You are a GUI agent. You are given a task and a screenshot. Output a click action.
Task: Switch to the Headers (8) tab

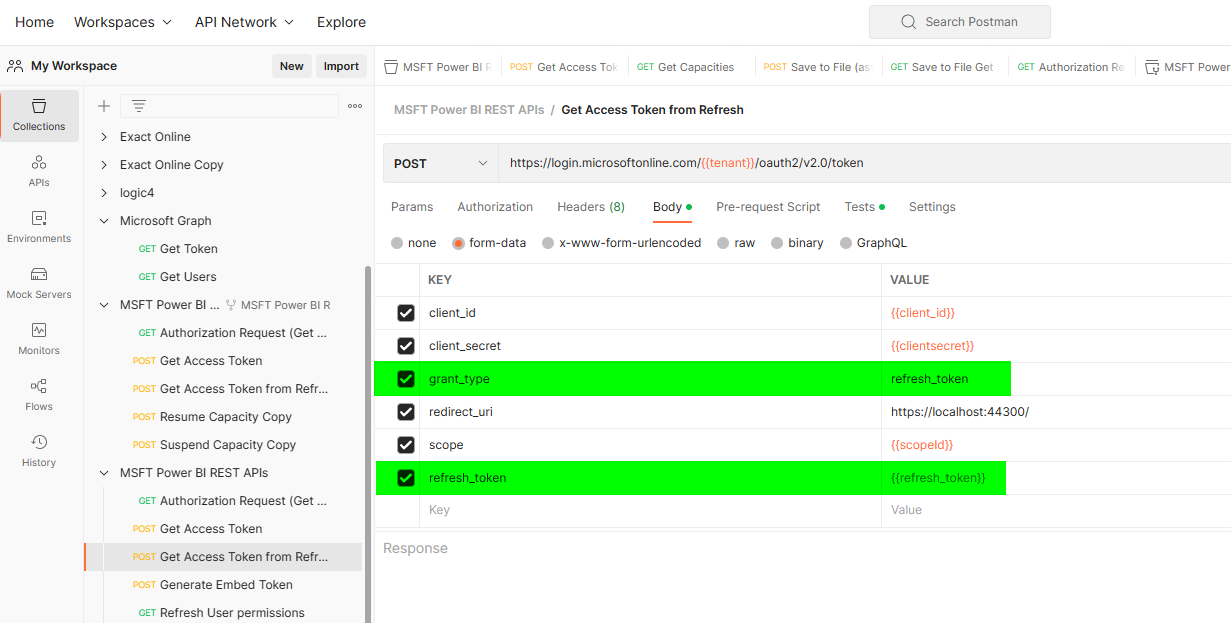pos(591,207)
